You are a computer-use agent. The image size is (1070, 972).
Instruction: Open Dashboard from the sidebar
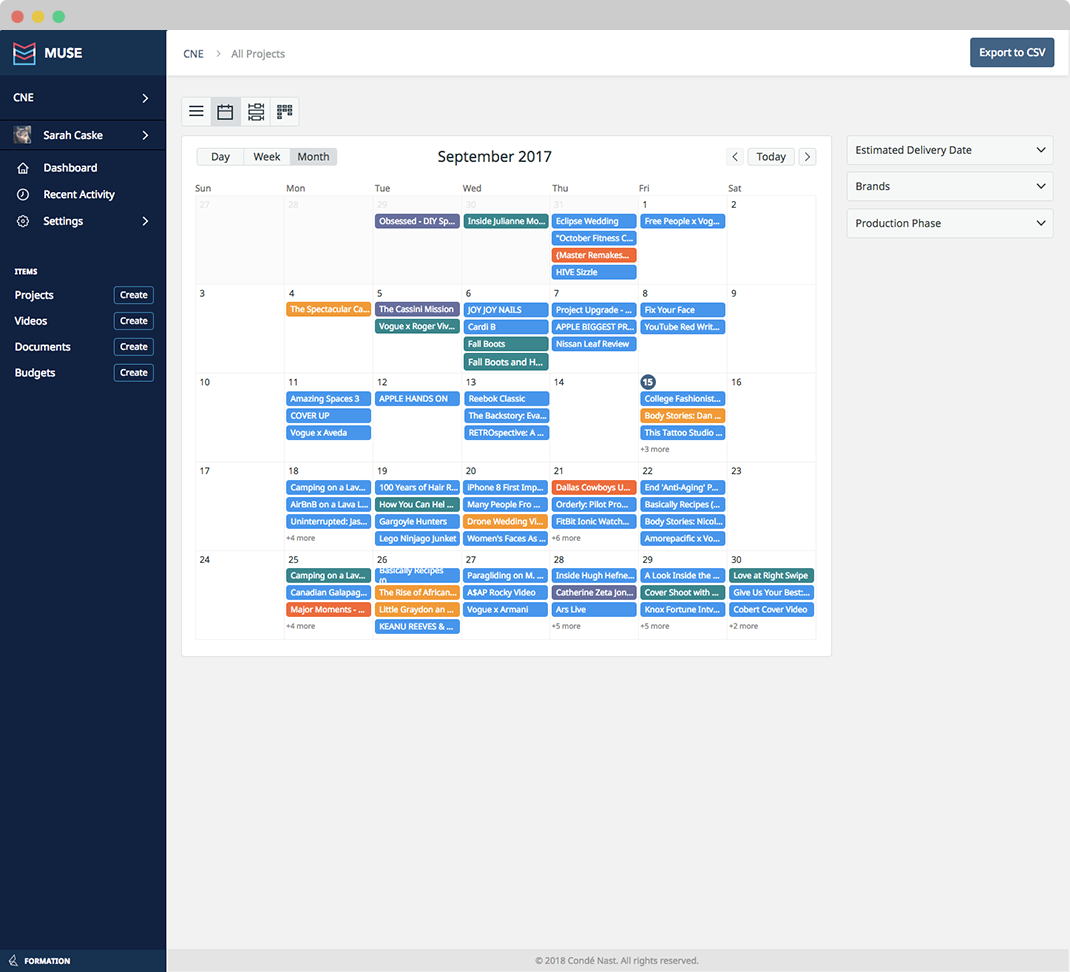point(70,168)
